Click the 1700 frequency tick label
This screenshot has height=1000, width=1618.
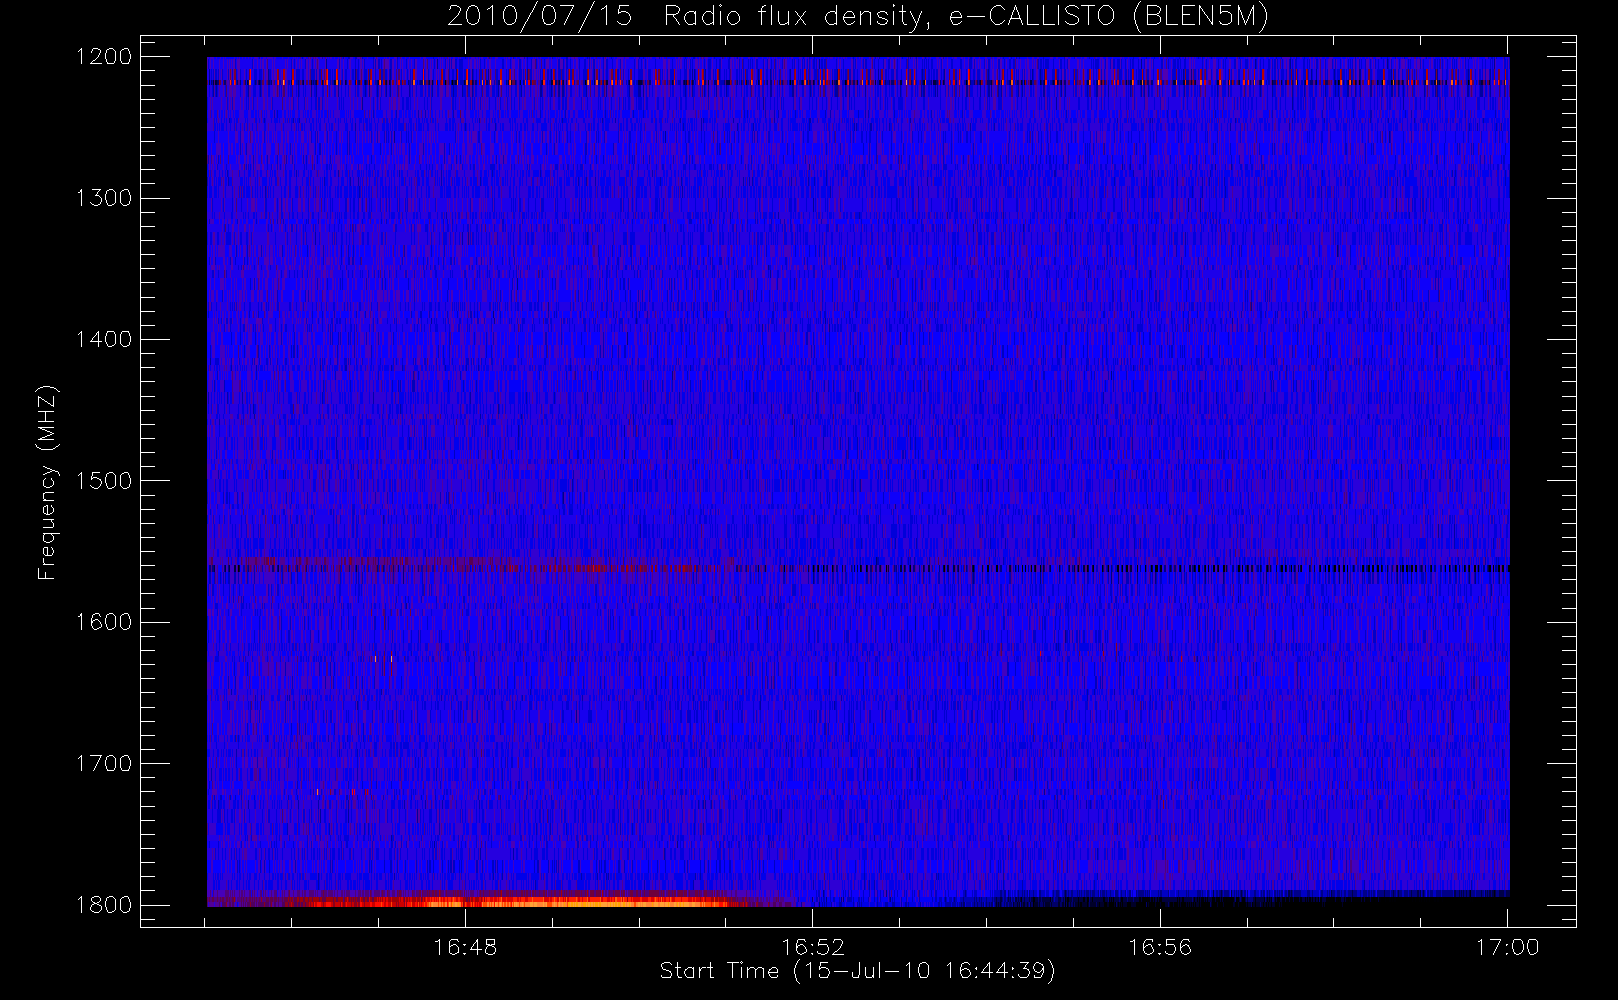[104, 764]
